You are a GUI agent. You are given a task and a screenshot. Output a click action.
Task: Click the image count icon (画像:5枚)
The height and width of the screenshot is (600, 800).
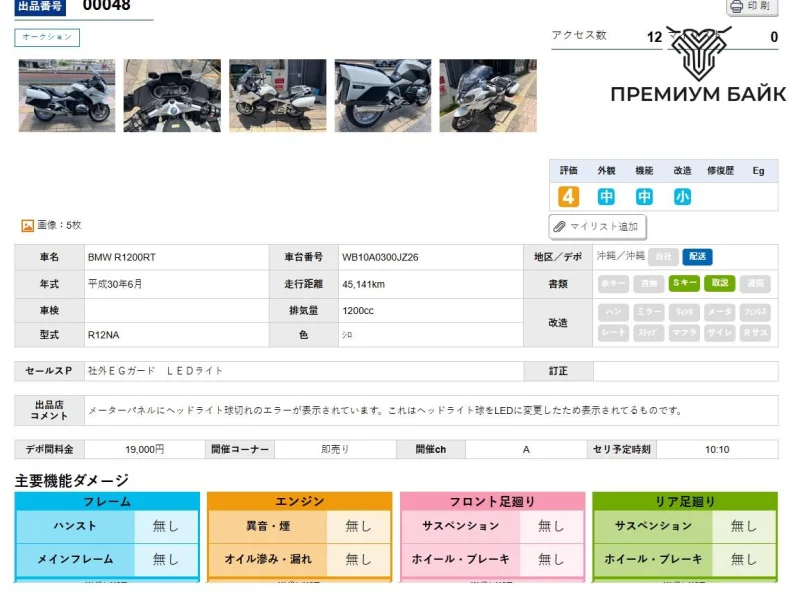point(28,226)
